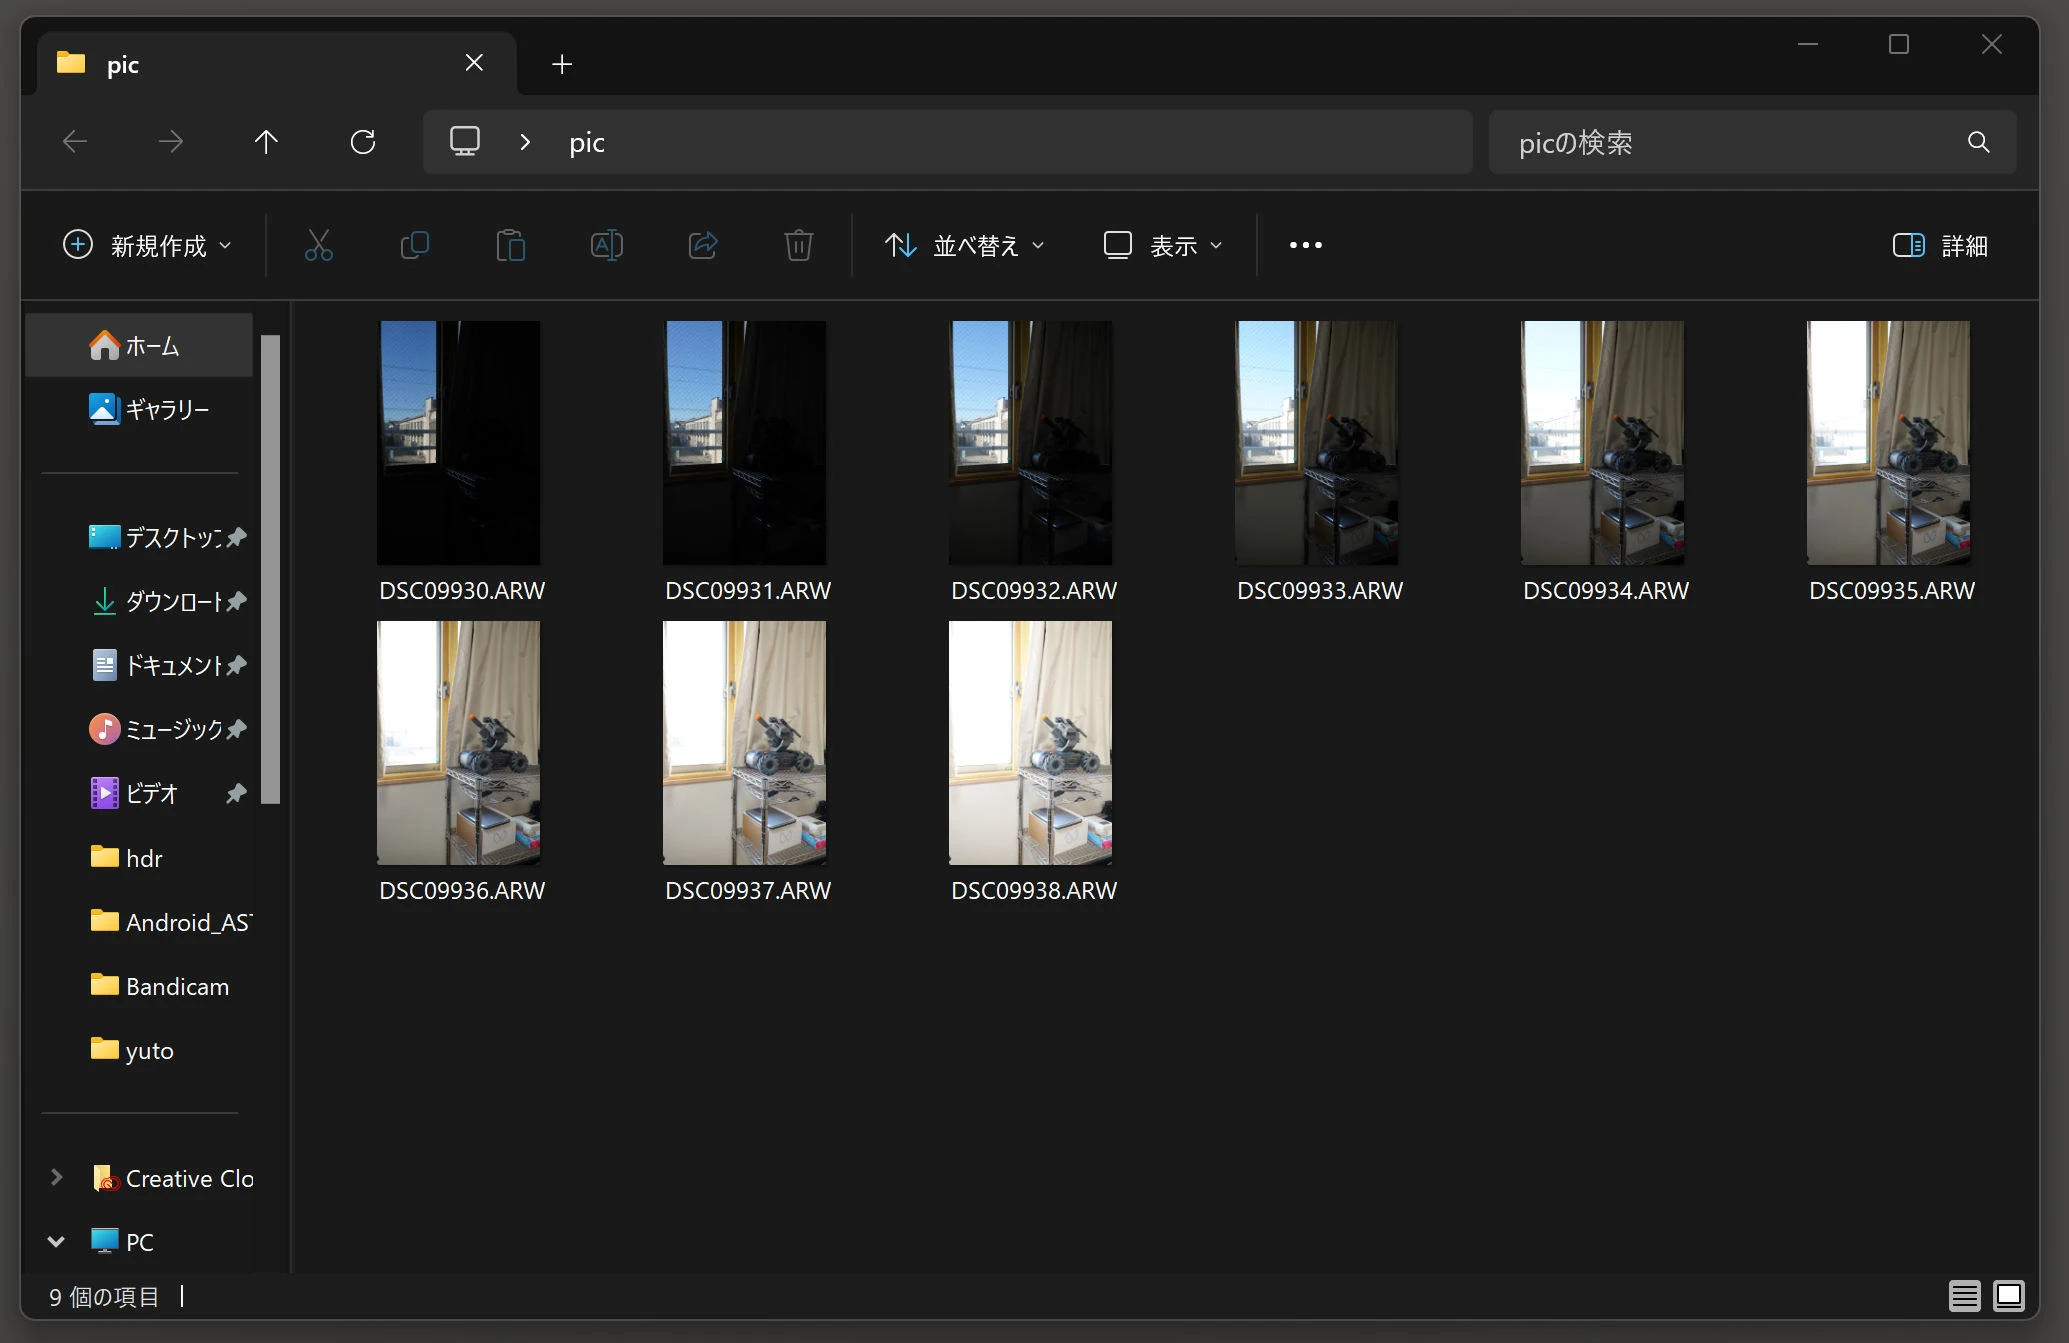
Task: Switch to details list view in status bar
Action: 1964,1296
